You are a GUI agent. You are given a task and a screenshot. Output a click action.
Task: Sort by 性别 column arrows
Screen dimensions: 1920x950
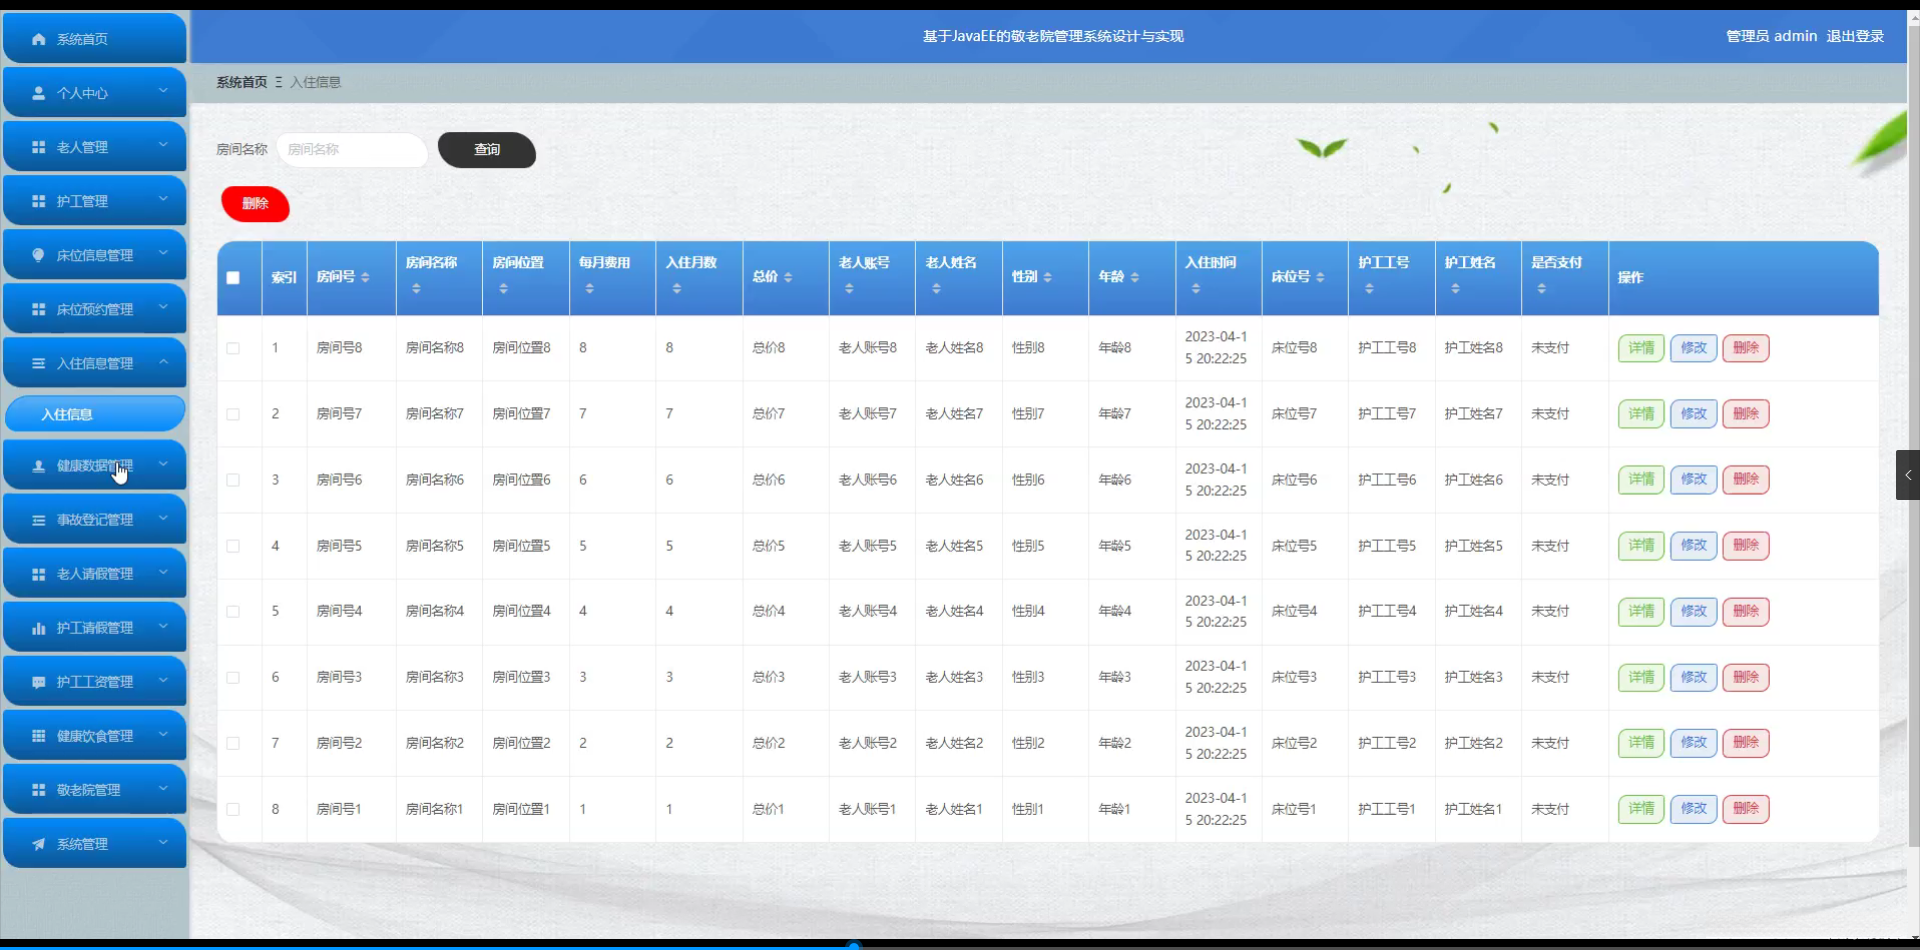[x=1047, y=277]
